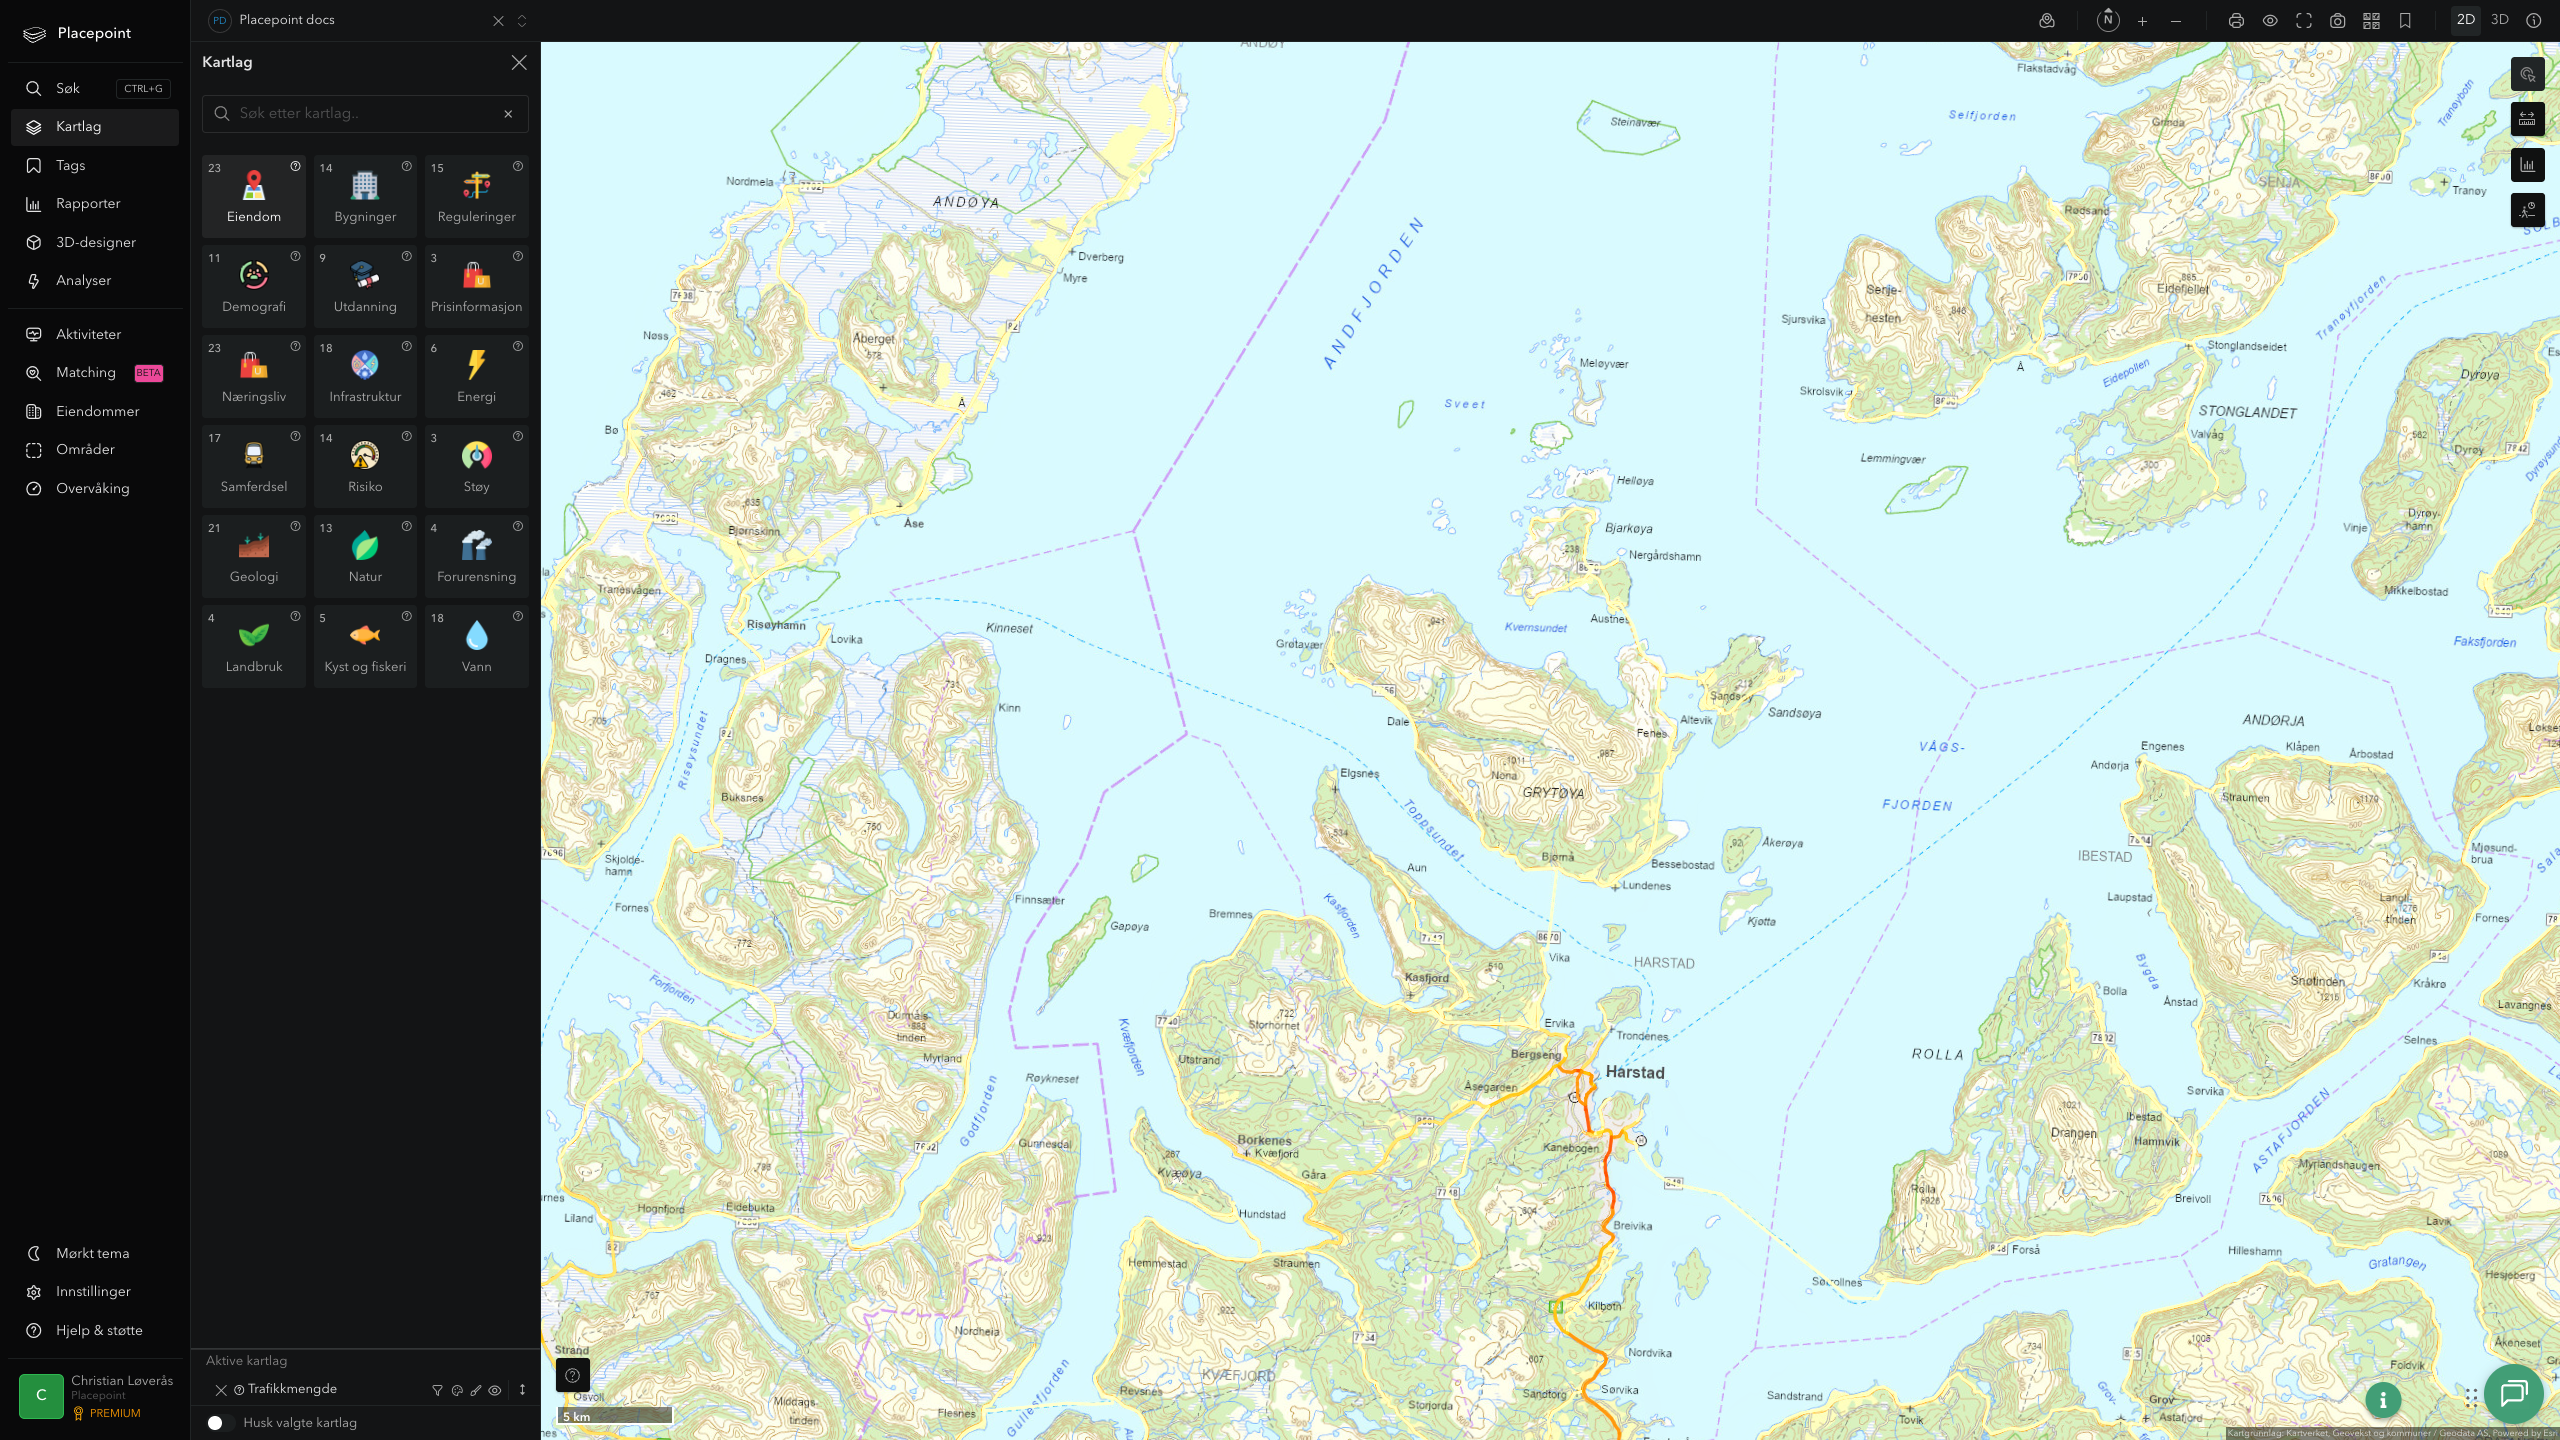Go to Rapporter in the sidebar
This screenshot has width=2560, height=1440.
point(94,204)
